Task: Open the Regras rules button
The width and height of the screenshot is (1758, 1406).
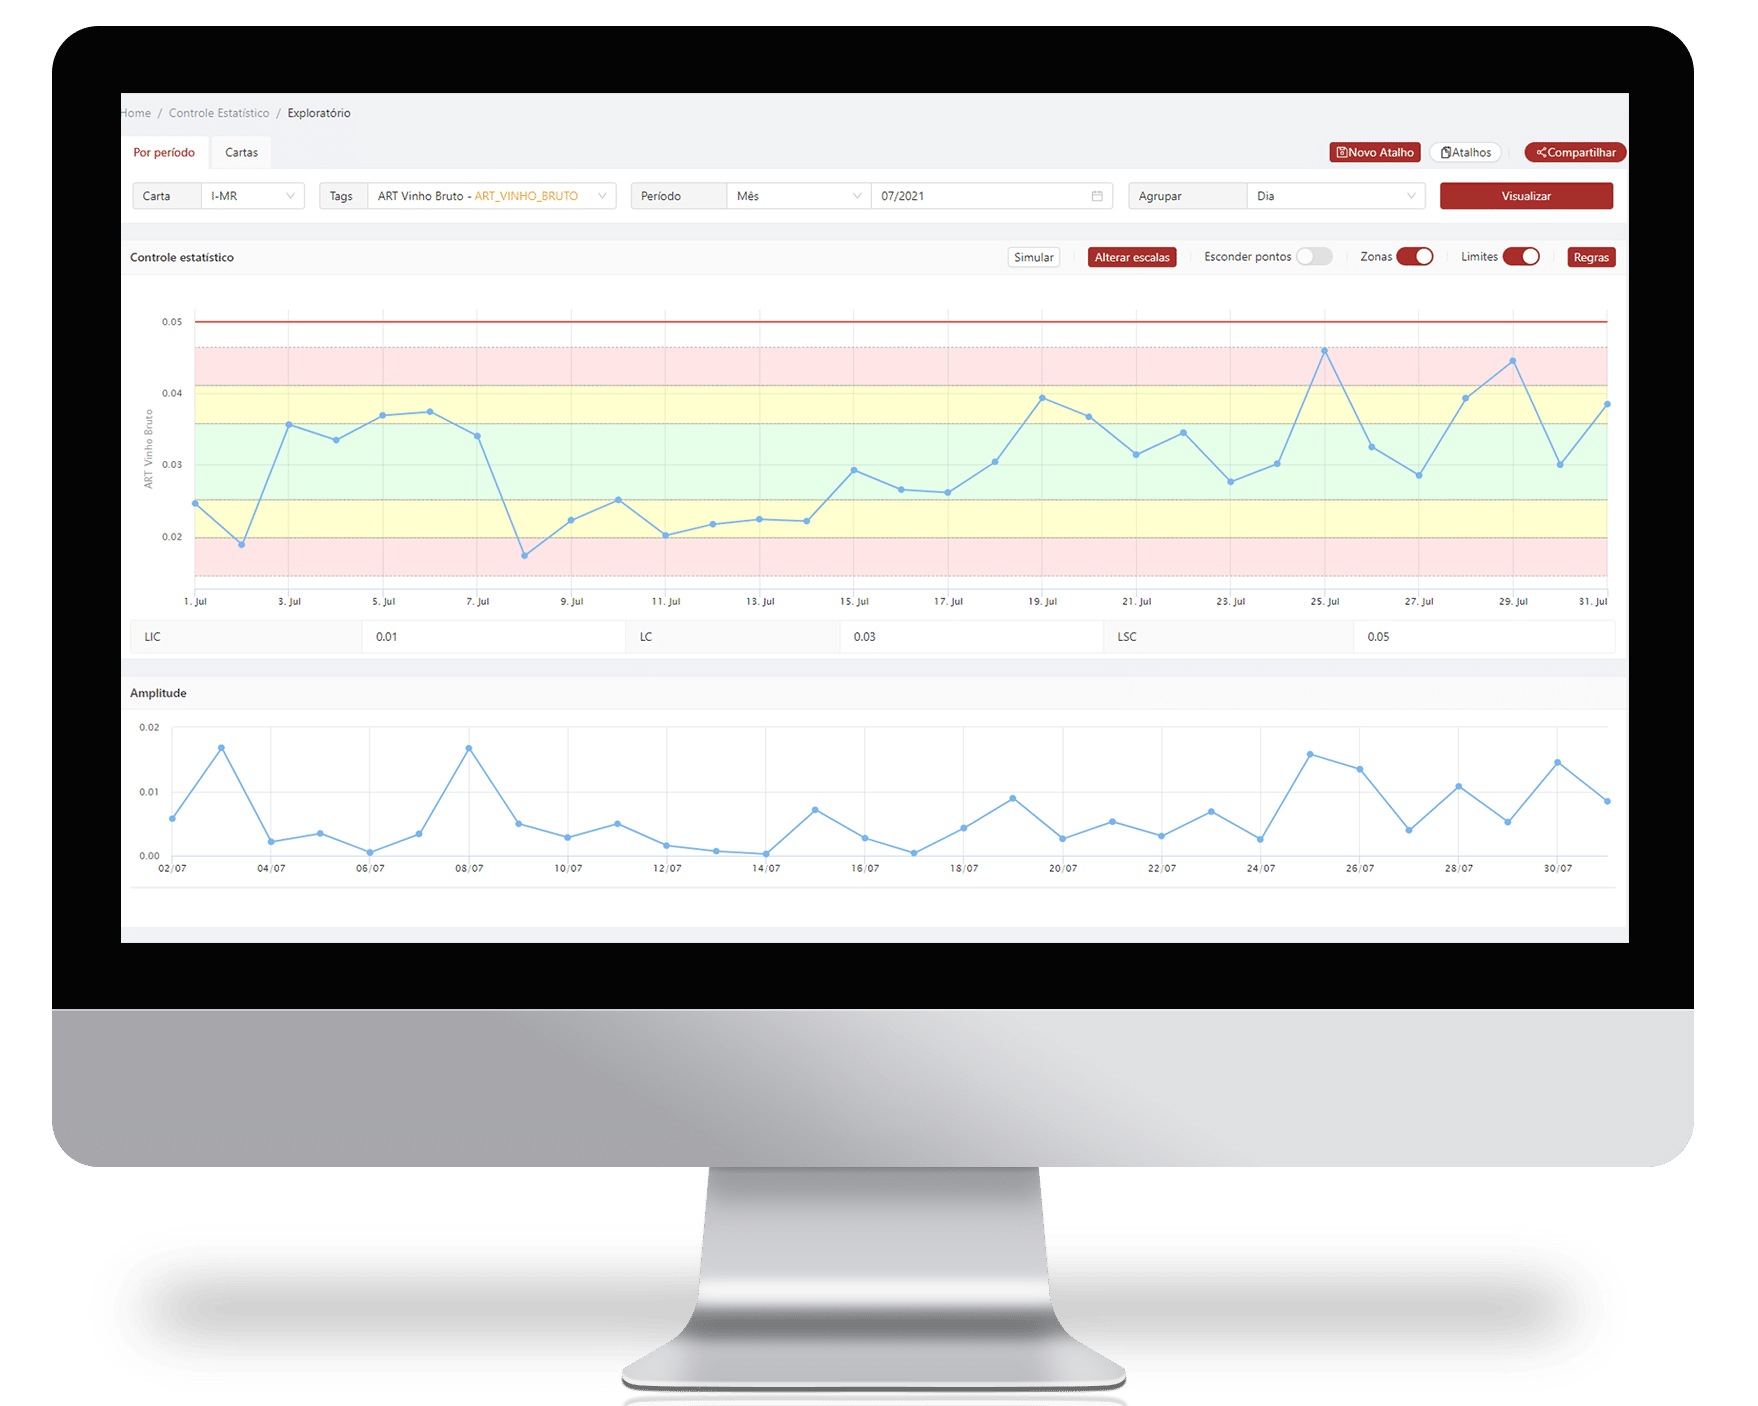Action: 1591,257
